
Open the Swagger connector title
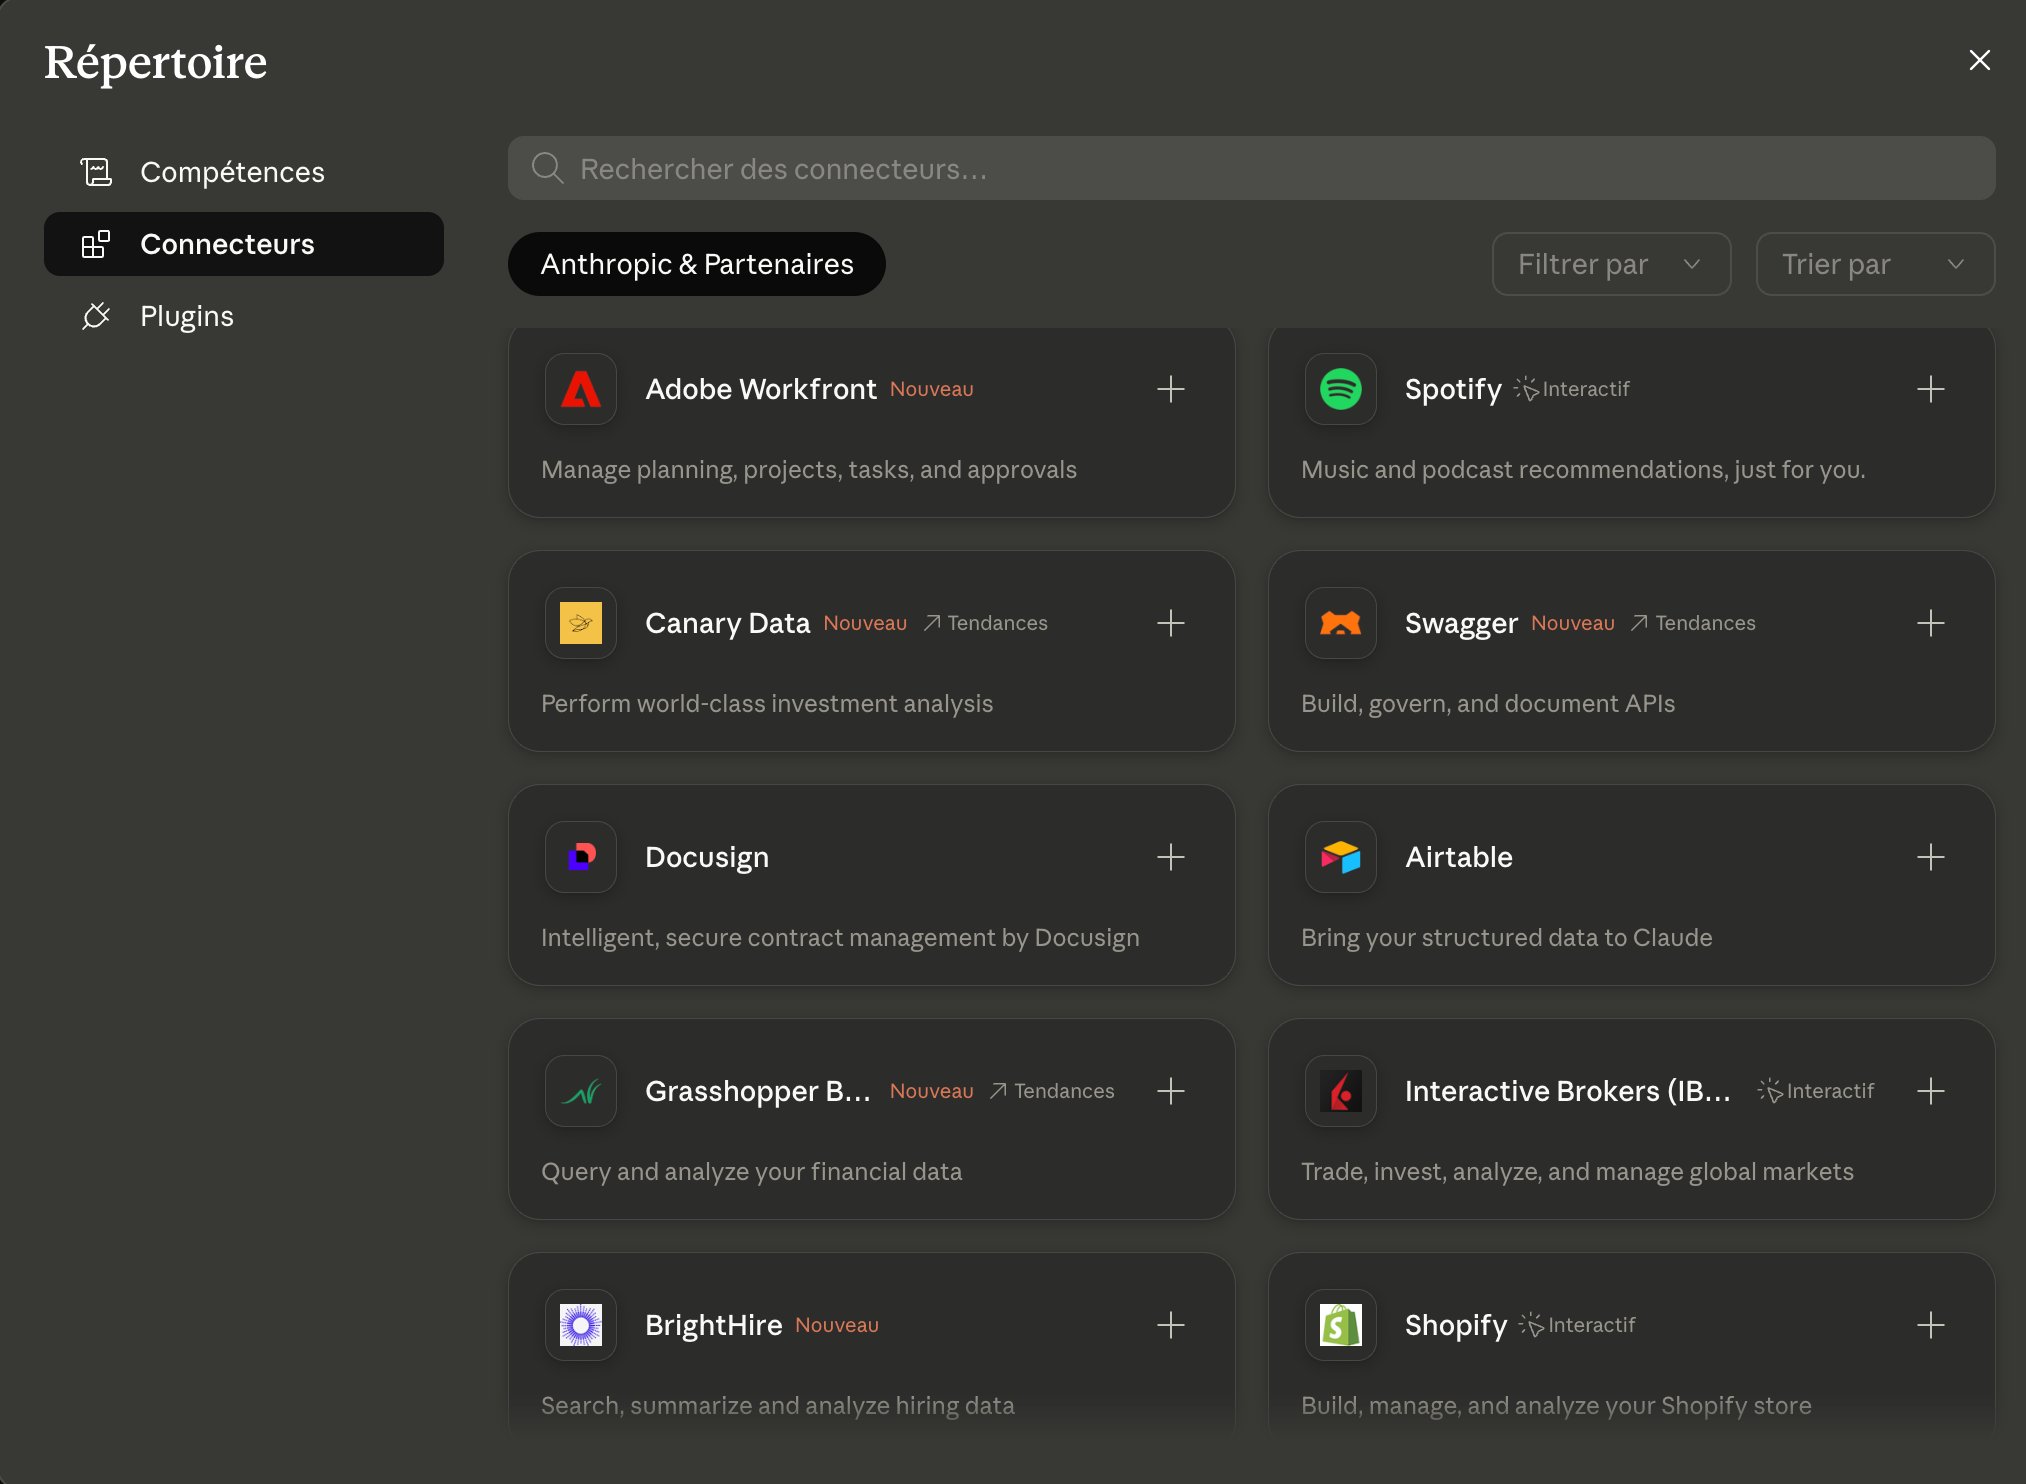[x=1461, y=623]
